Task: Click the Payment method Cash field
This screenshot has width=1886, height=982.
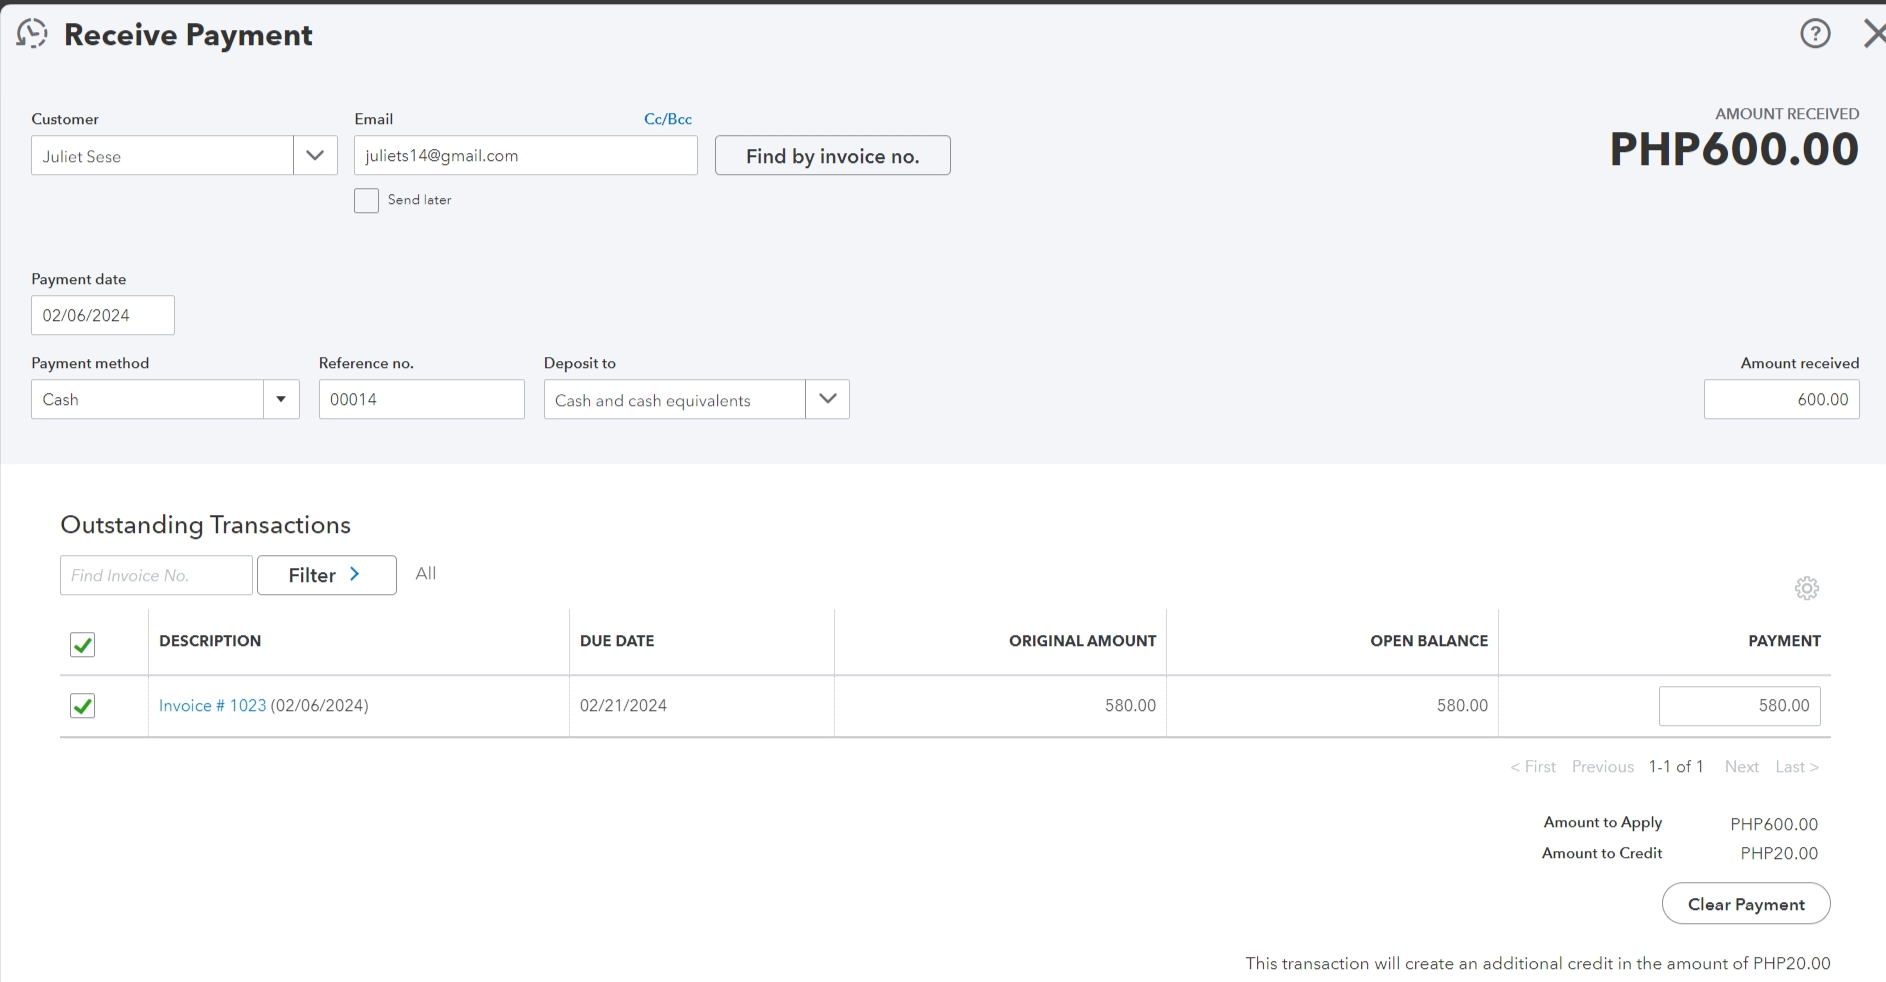Action: [147, 399]
